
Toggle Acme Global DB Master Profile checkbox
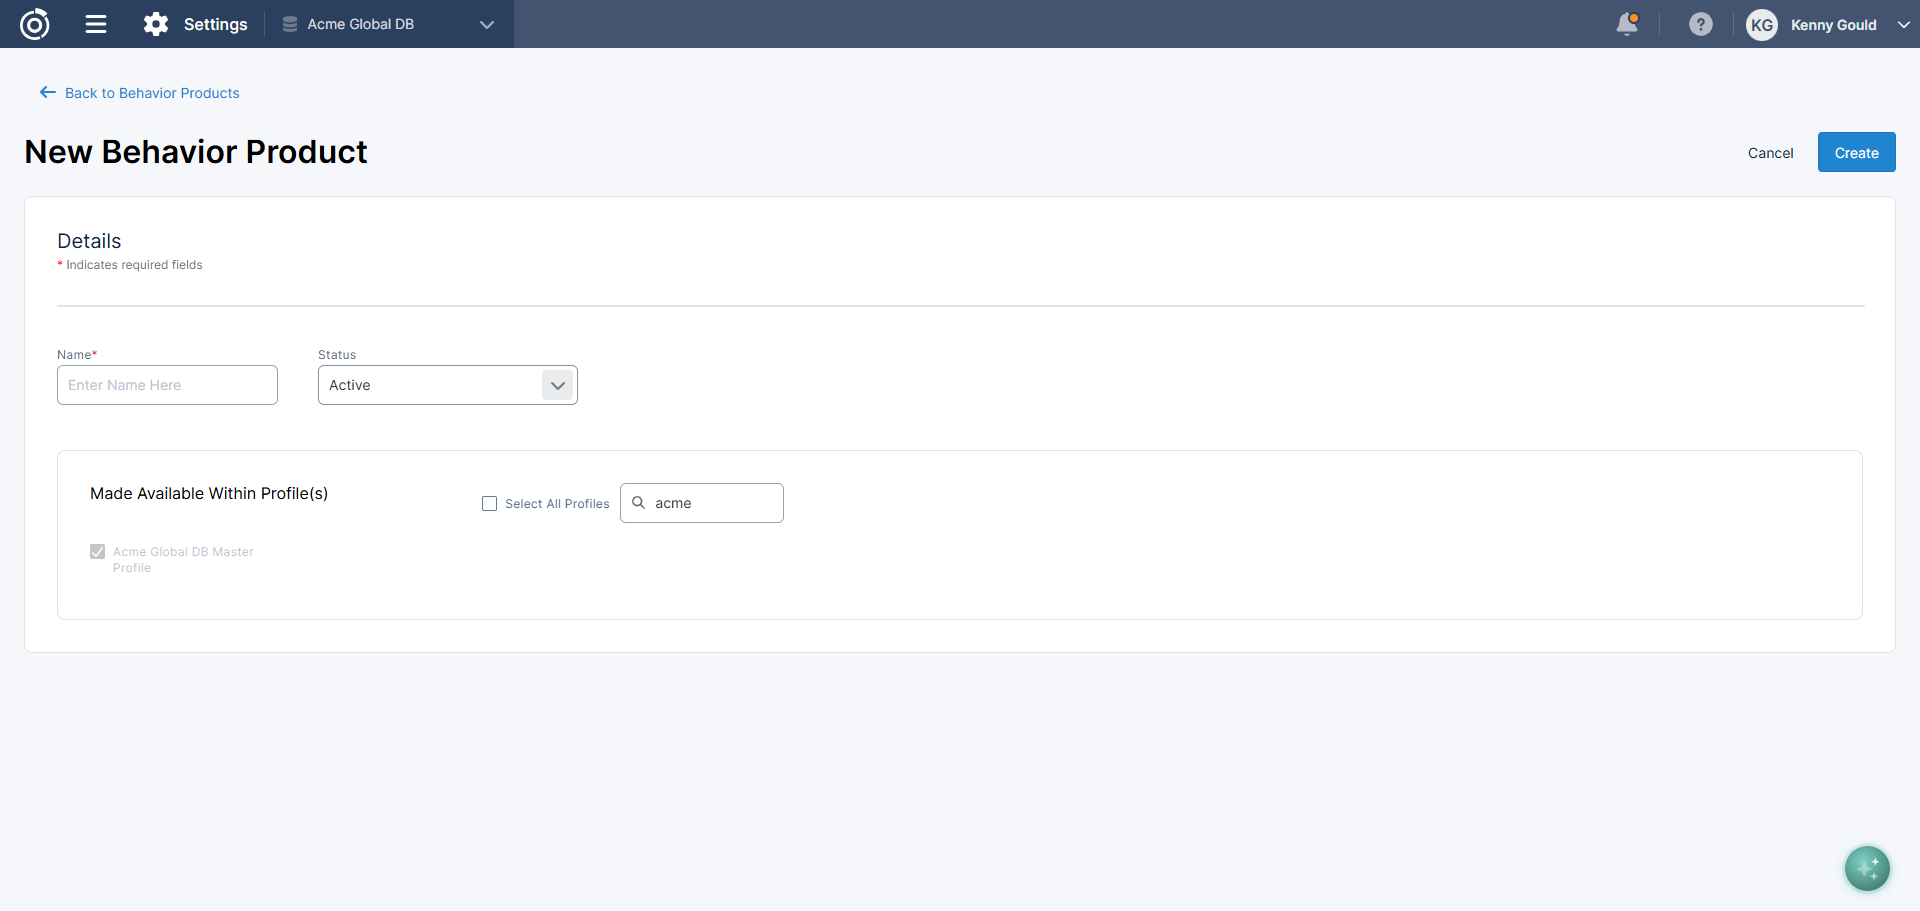98,552
